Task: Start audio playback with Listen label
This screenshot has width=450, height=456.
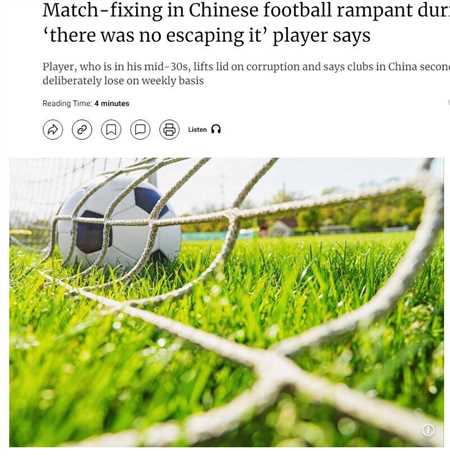Action: click(x=197, y=129)
